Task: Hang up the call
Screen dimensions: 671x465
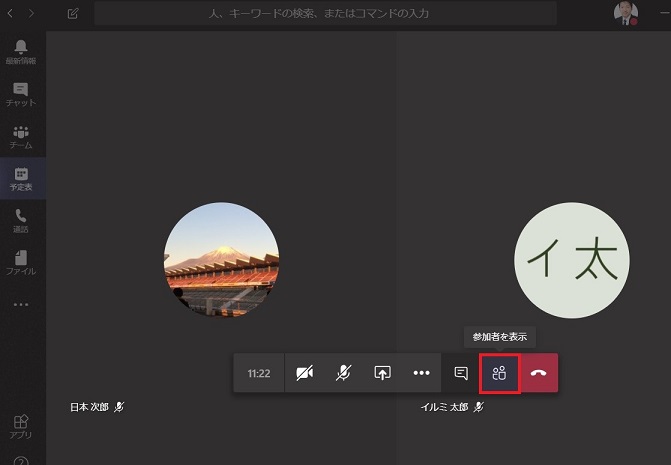Action: [539, 373]
